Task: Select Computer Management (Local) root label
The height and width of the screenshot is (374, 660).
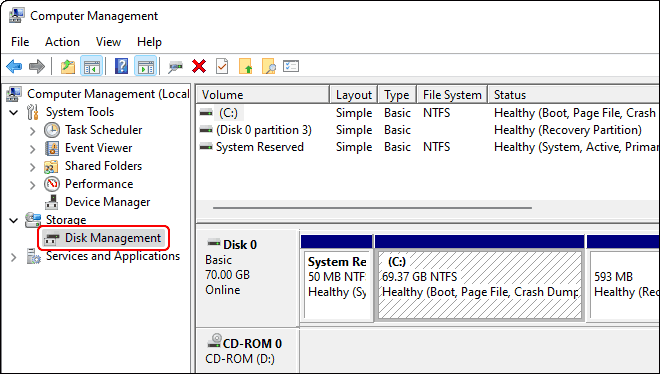Action: pos(108,94)
